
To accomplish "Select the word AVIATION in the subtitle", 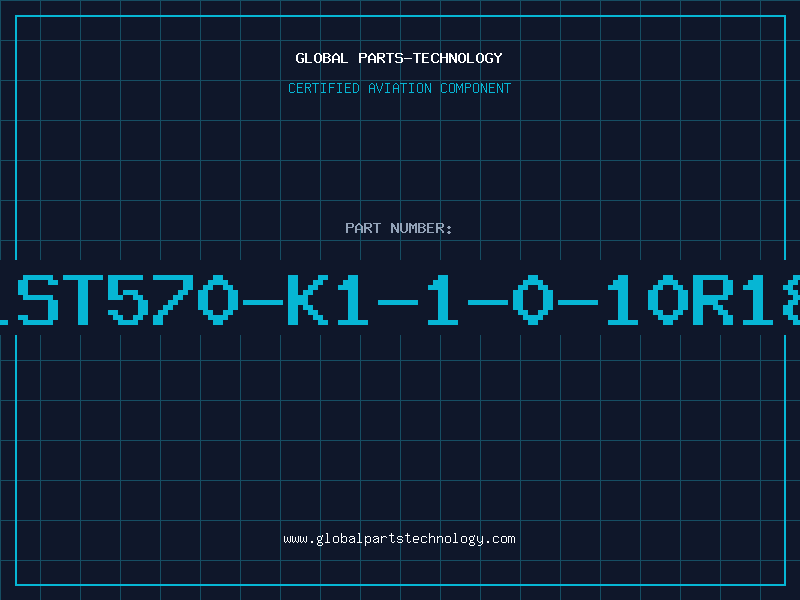I will (x=399, y=88).
